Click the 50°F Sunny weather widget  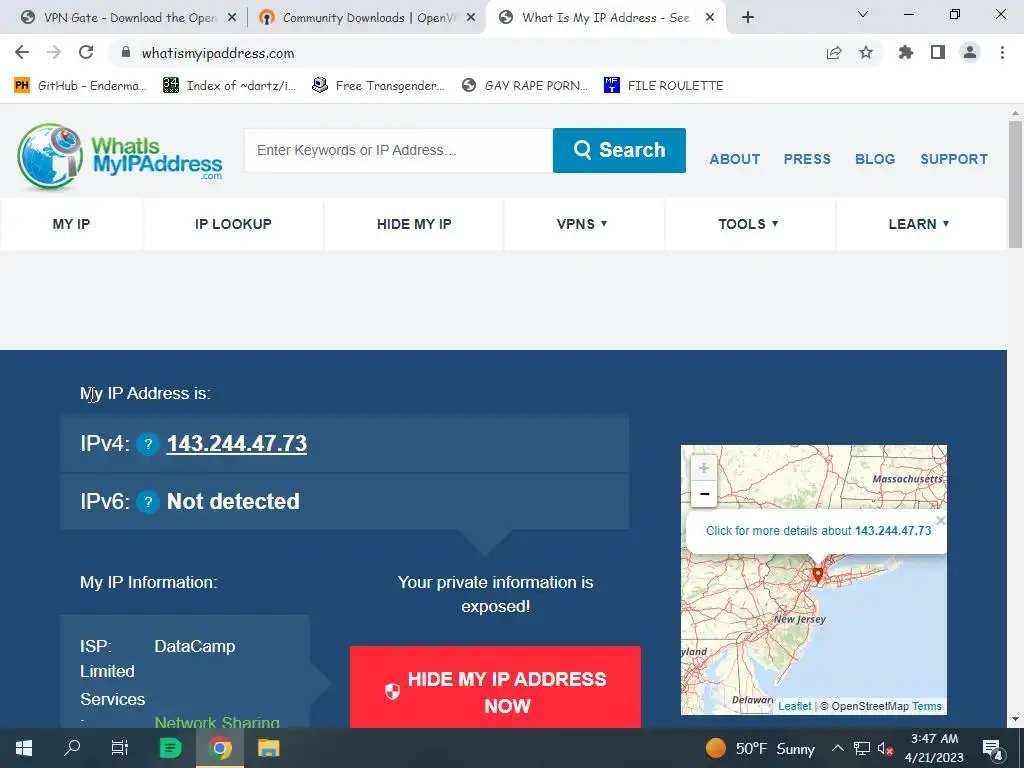(x=761, y=748)
